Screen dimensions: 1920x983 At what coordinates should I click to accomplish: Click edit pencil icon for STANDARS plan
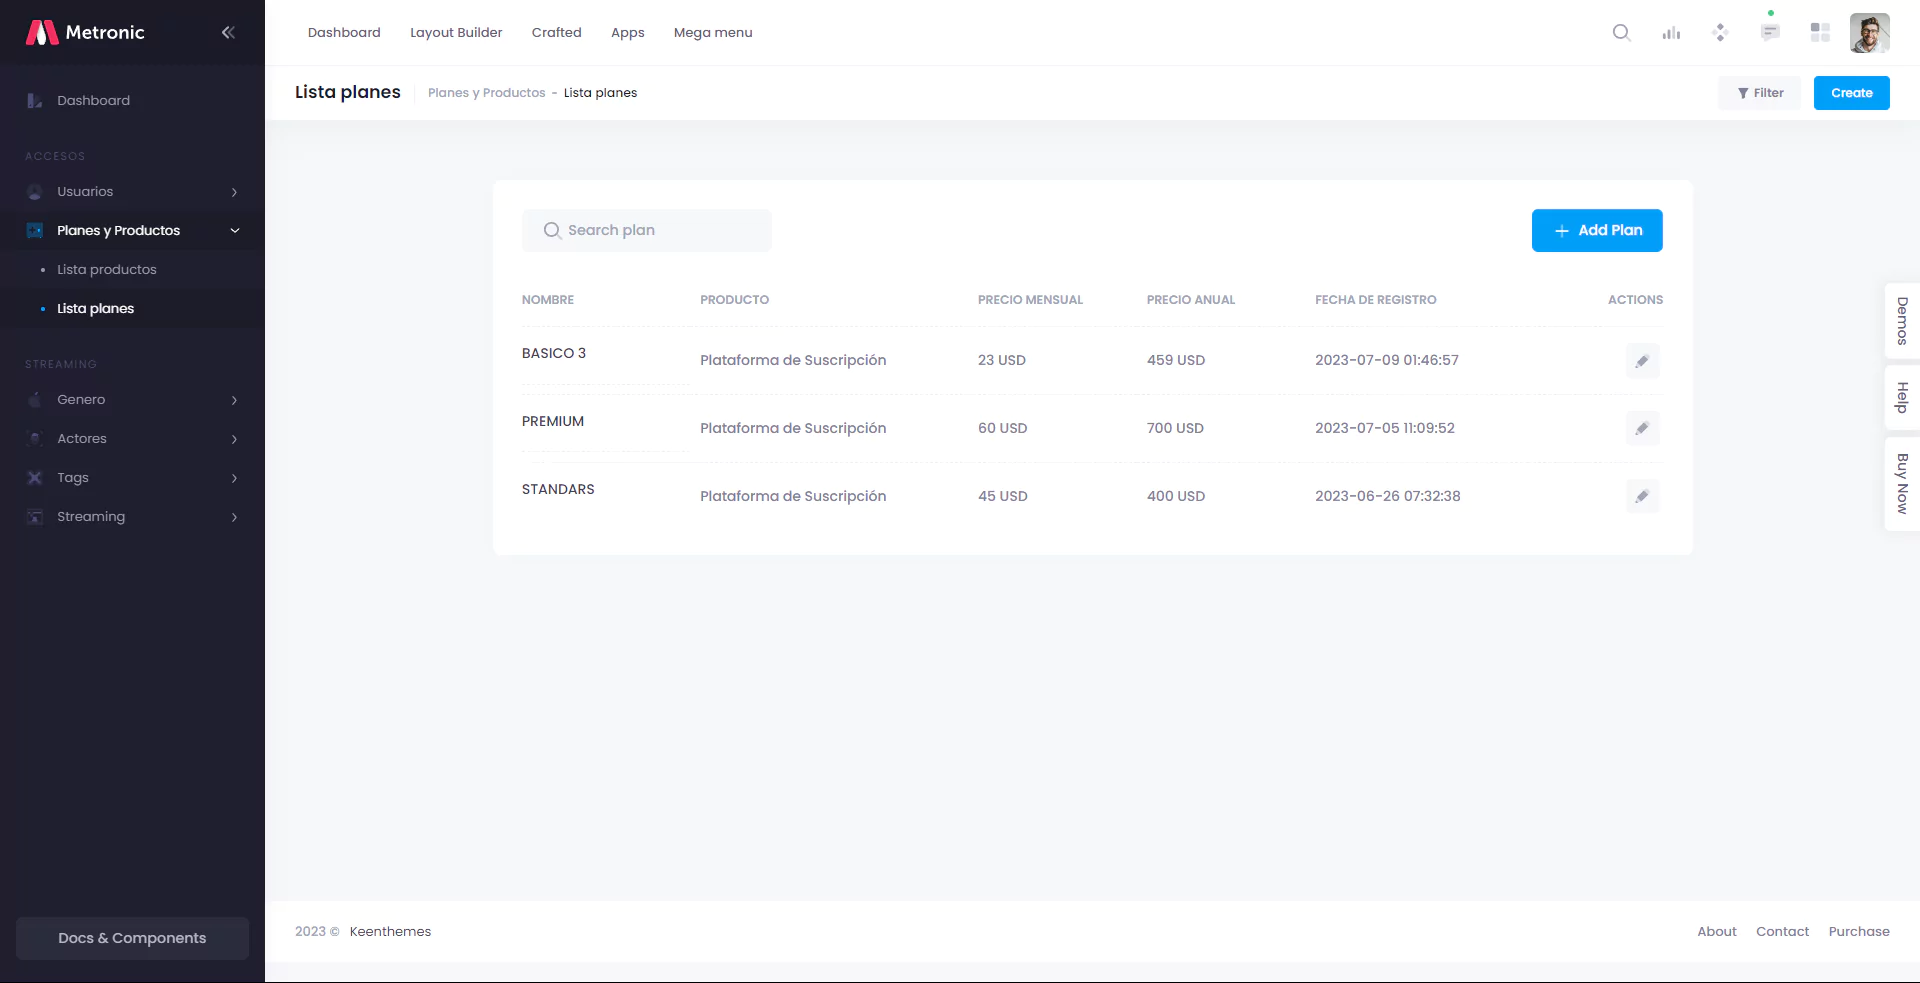(x=1642, y=497)
